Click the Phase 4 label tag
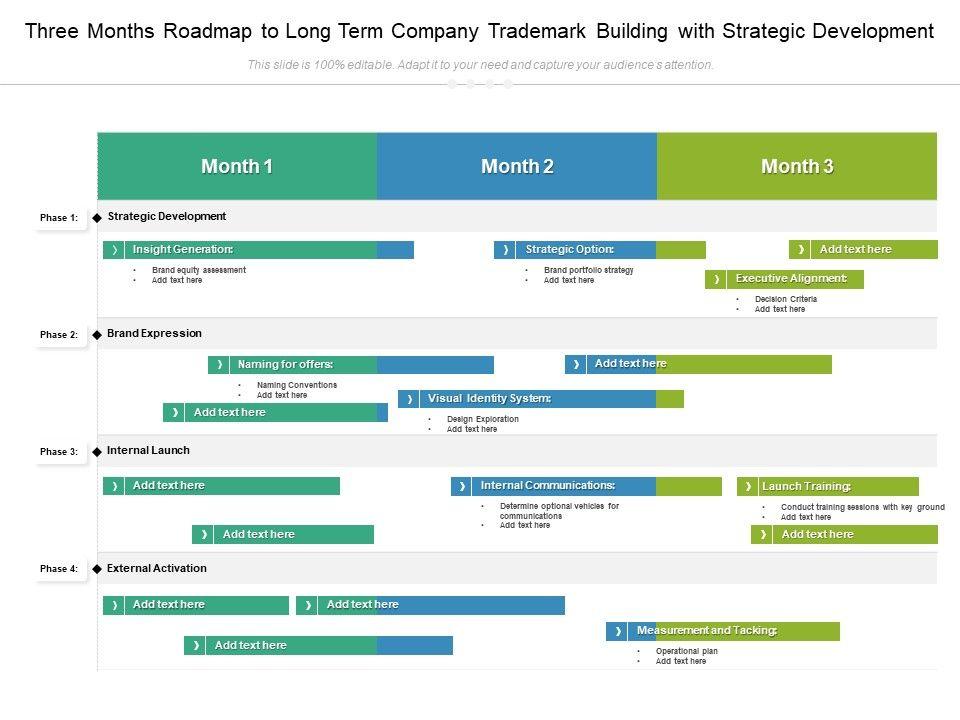960x720 pixels. coord(59,569)
